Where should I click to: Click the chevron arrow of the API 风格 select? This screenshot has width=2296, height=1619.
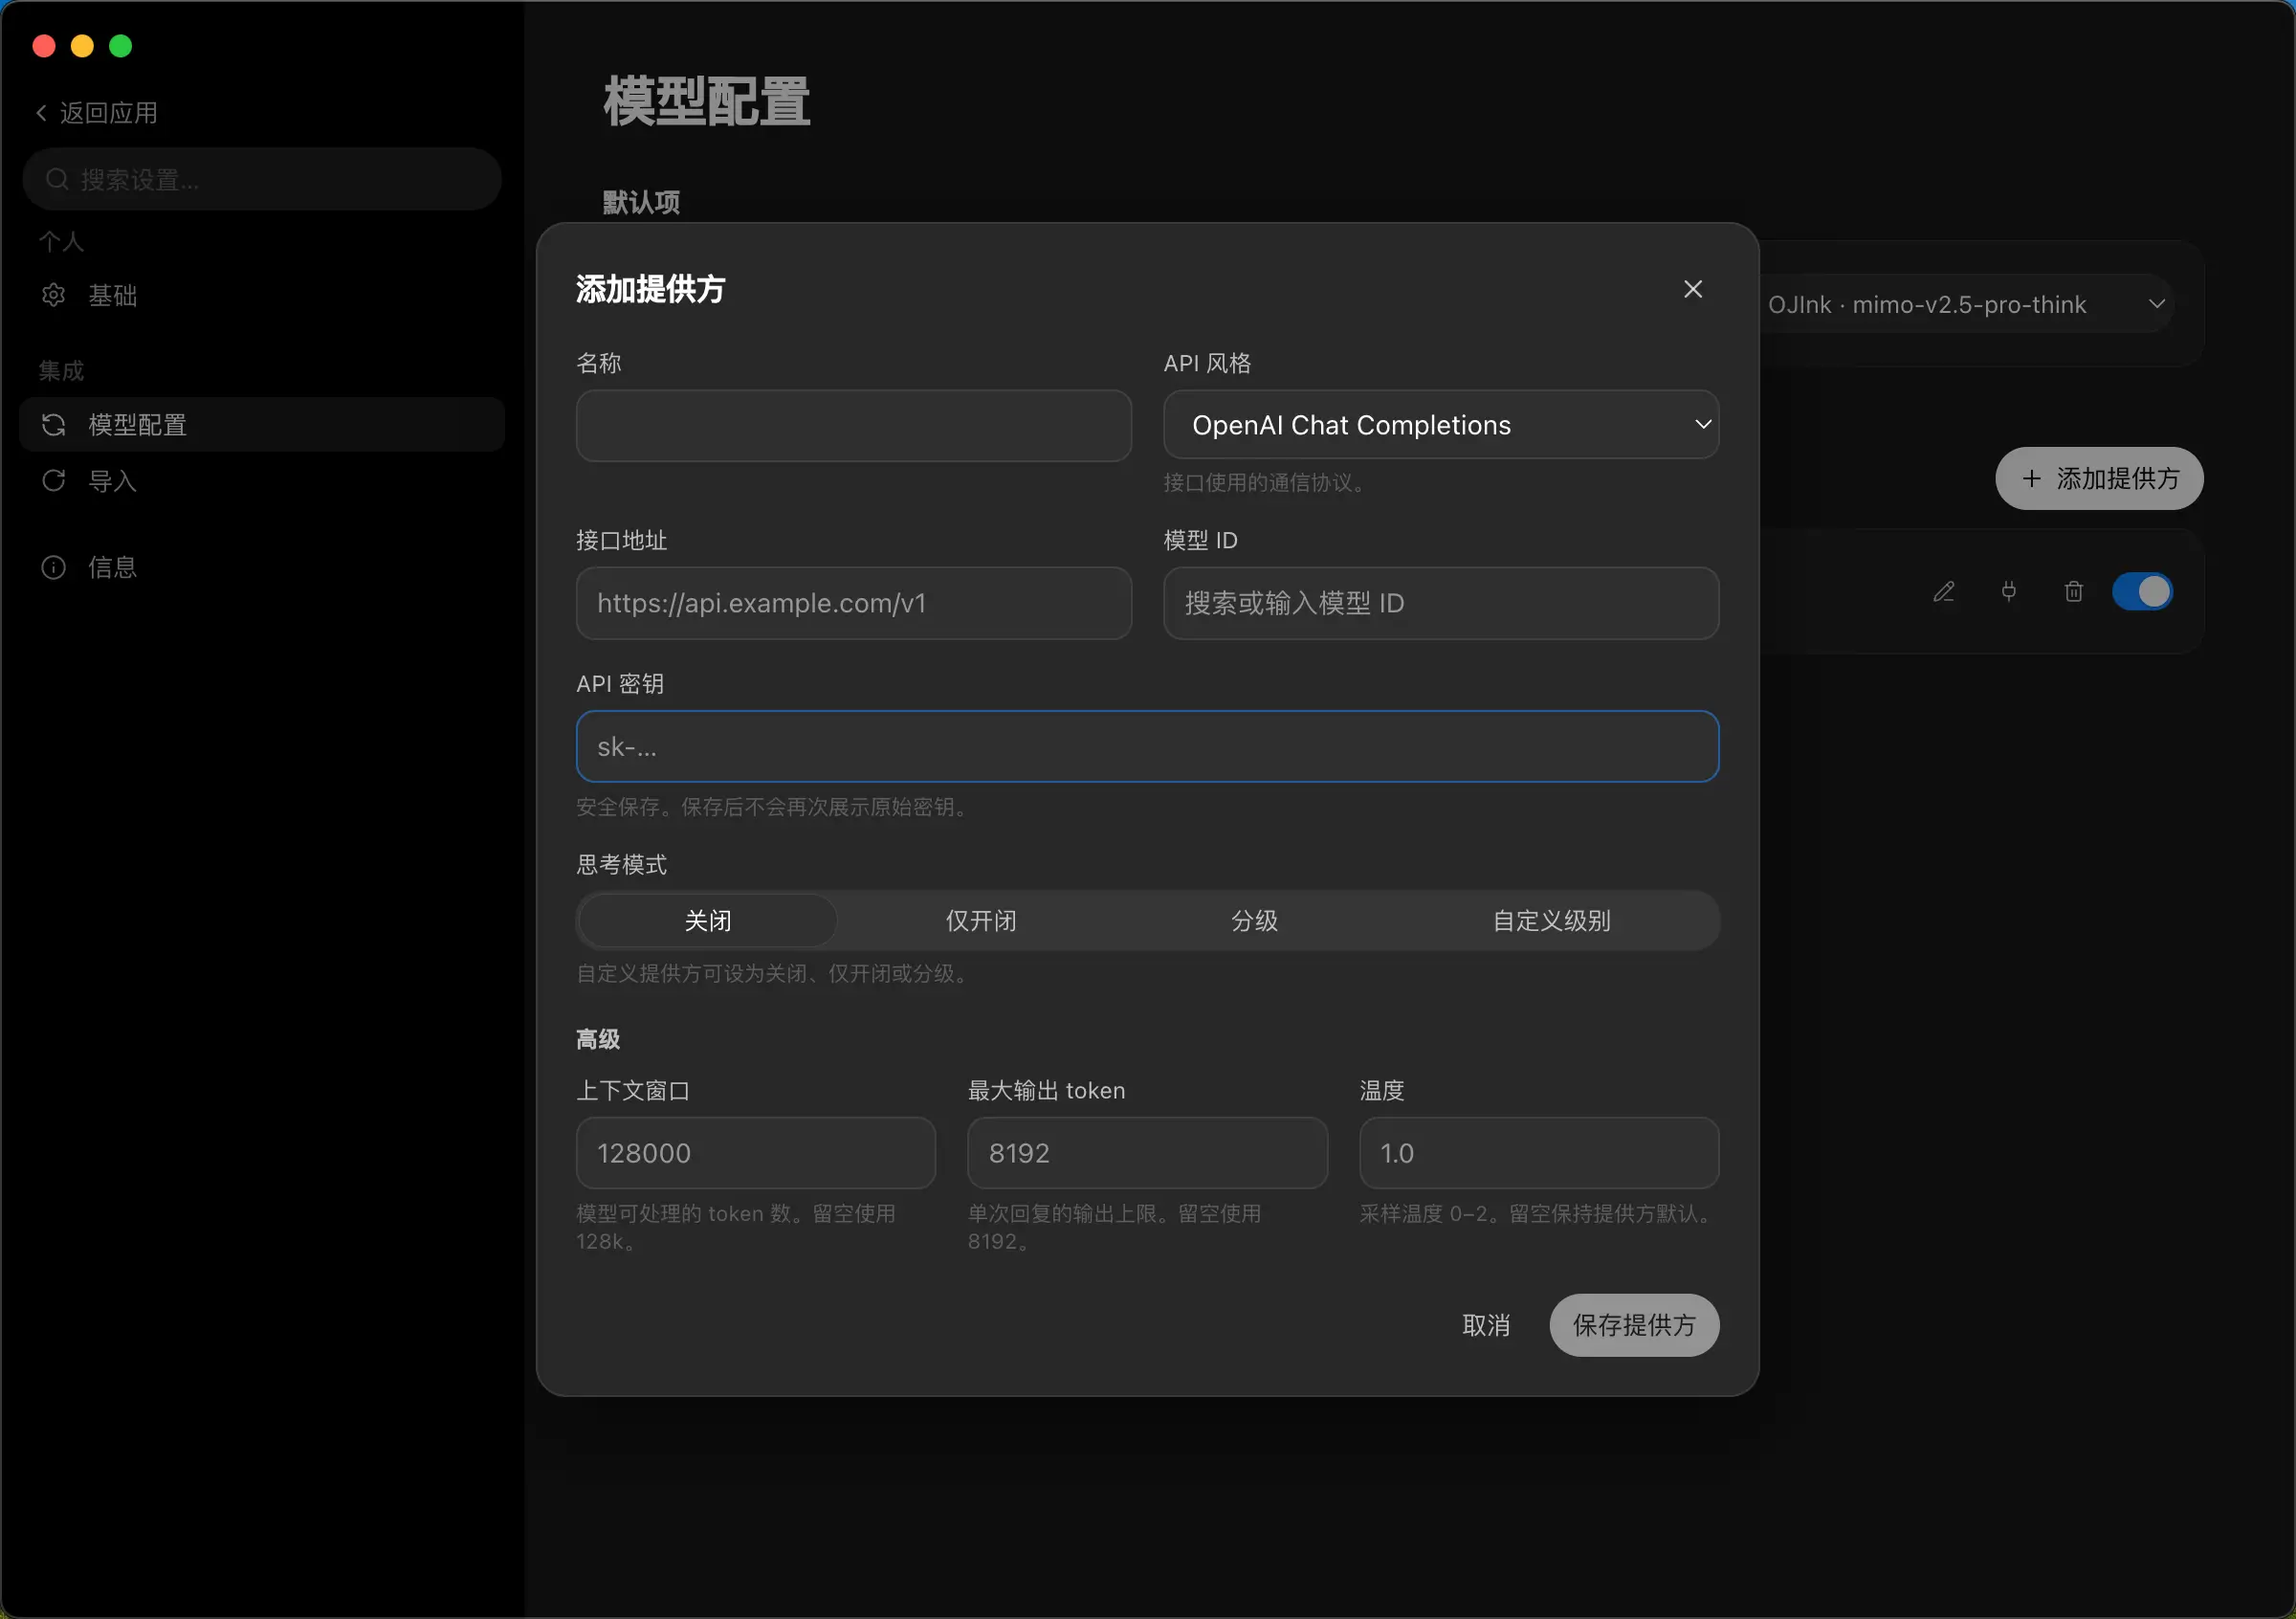coord(1702,425)
